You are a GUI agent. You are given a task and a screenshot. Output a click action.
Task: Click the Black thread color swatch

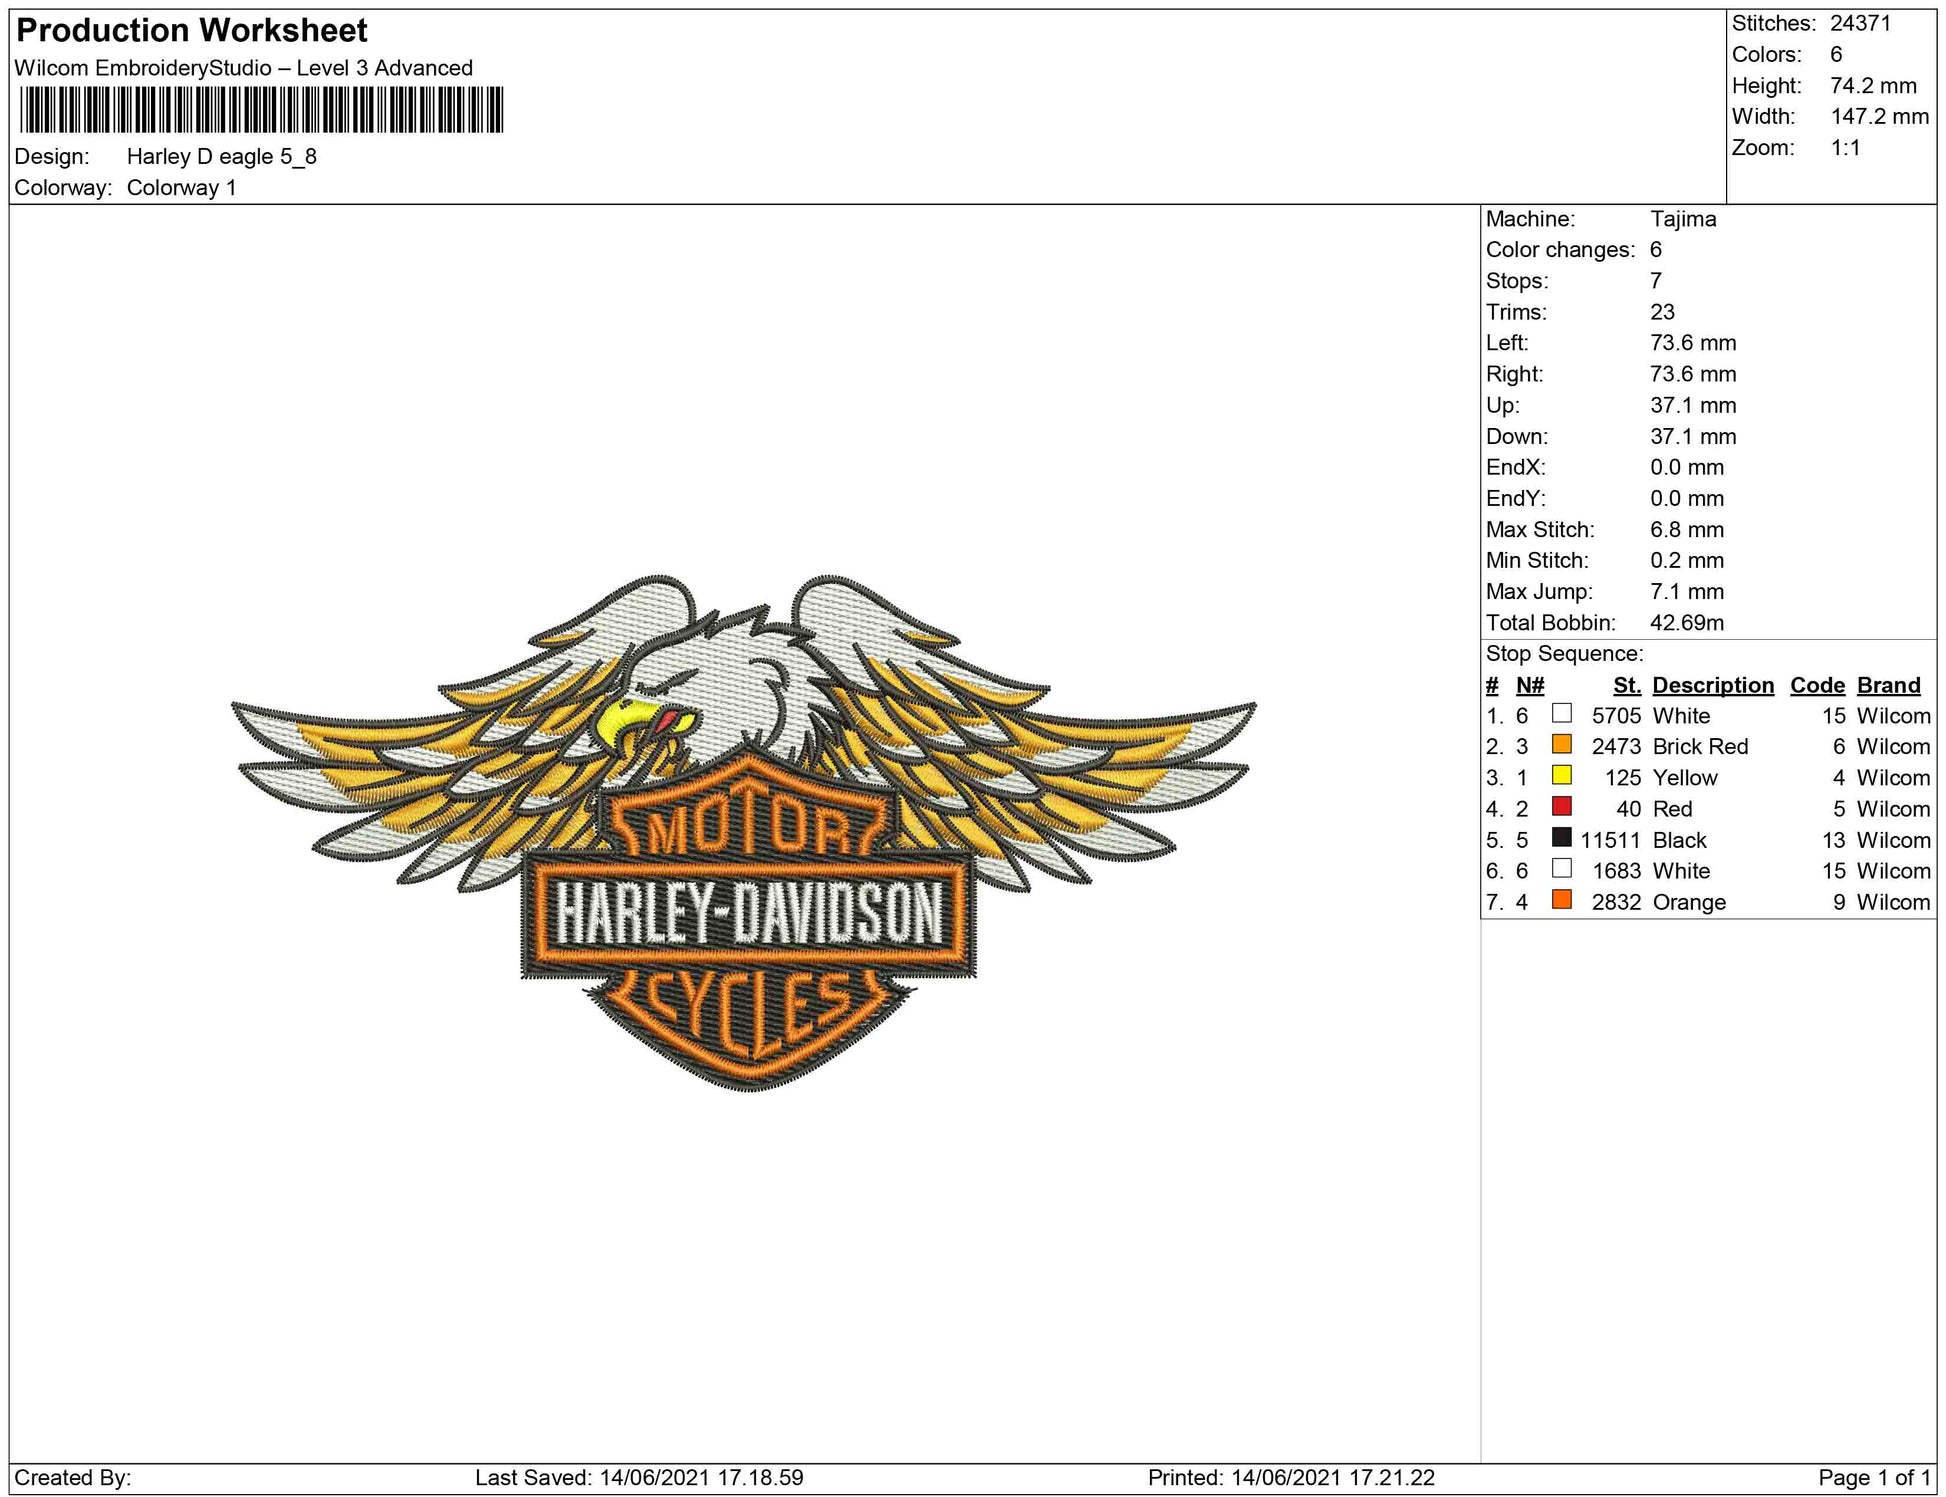coord(1561,837)
